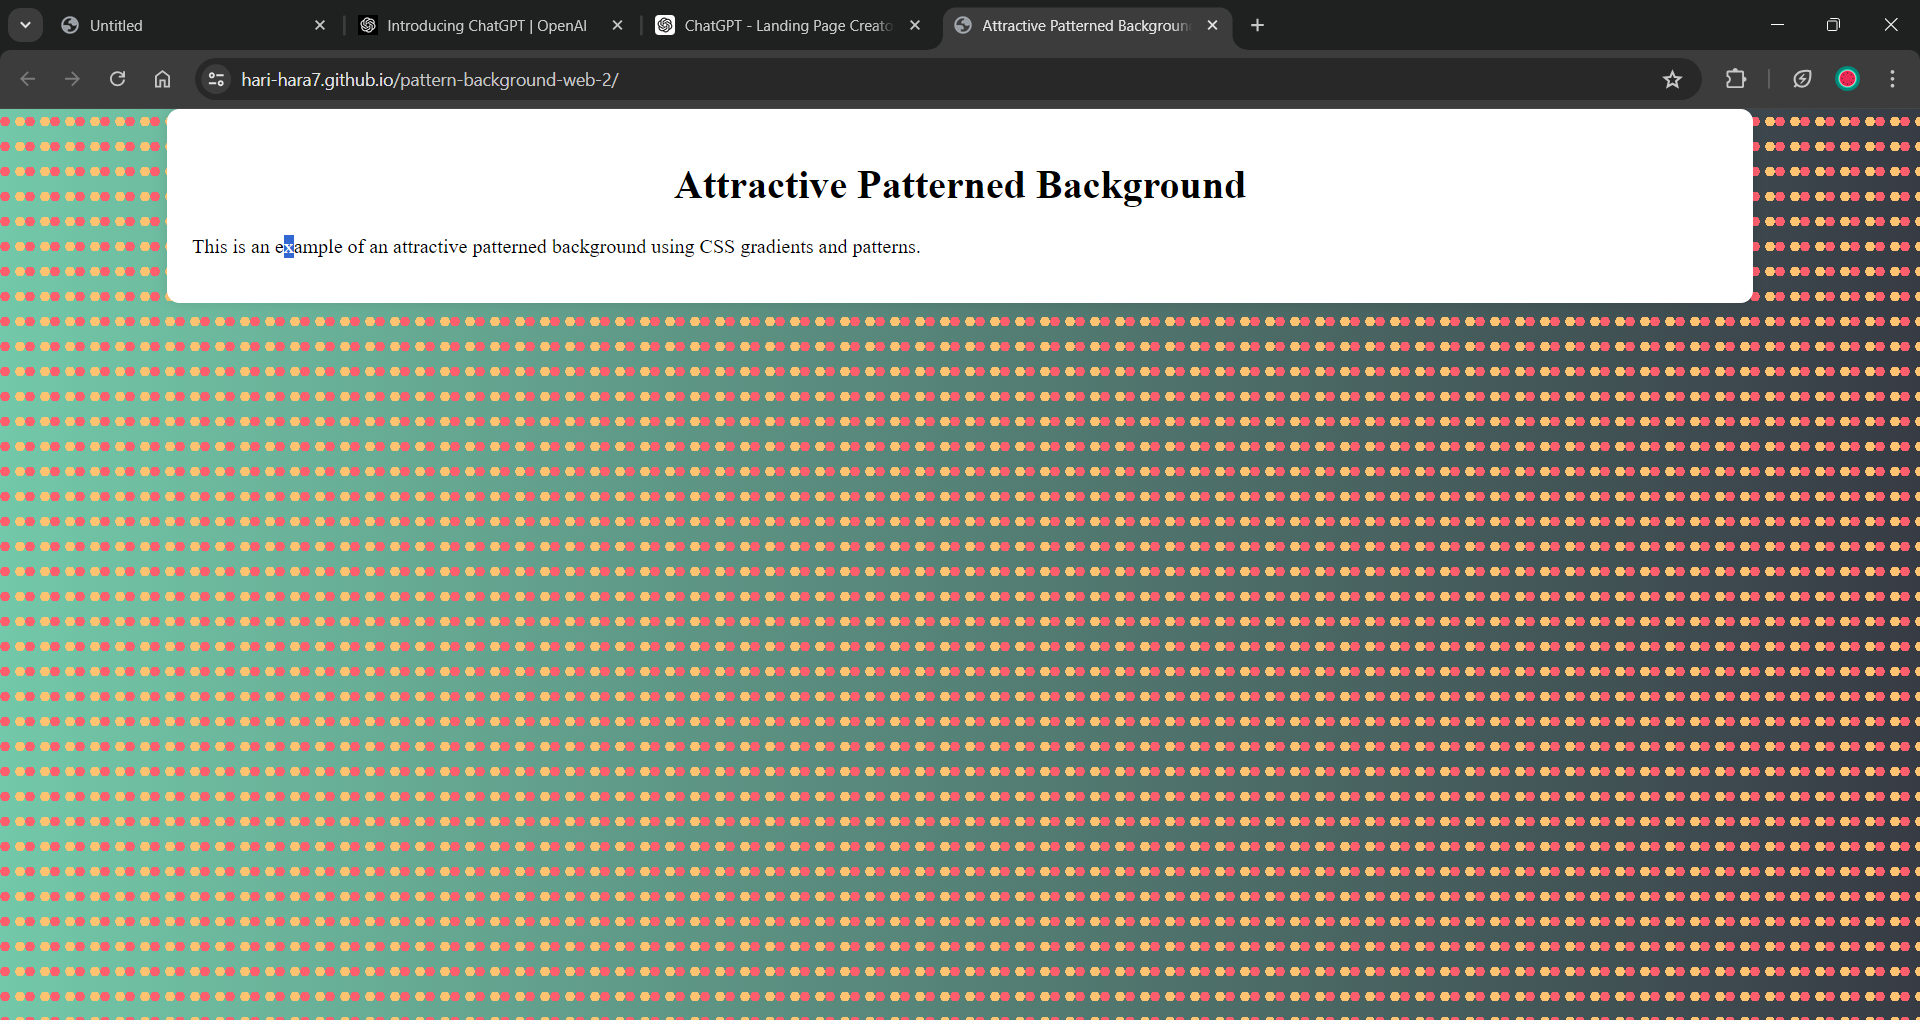1920x1020 pixels.
Task: Go back to previous page
Action: tap(28, 79)
